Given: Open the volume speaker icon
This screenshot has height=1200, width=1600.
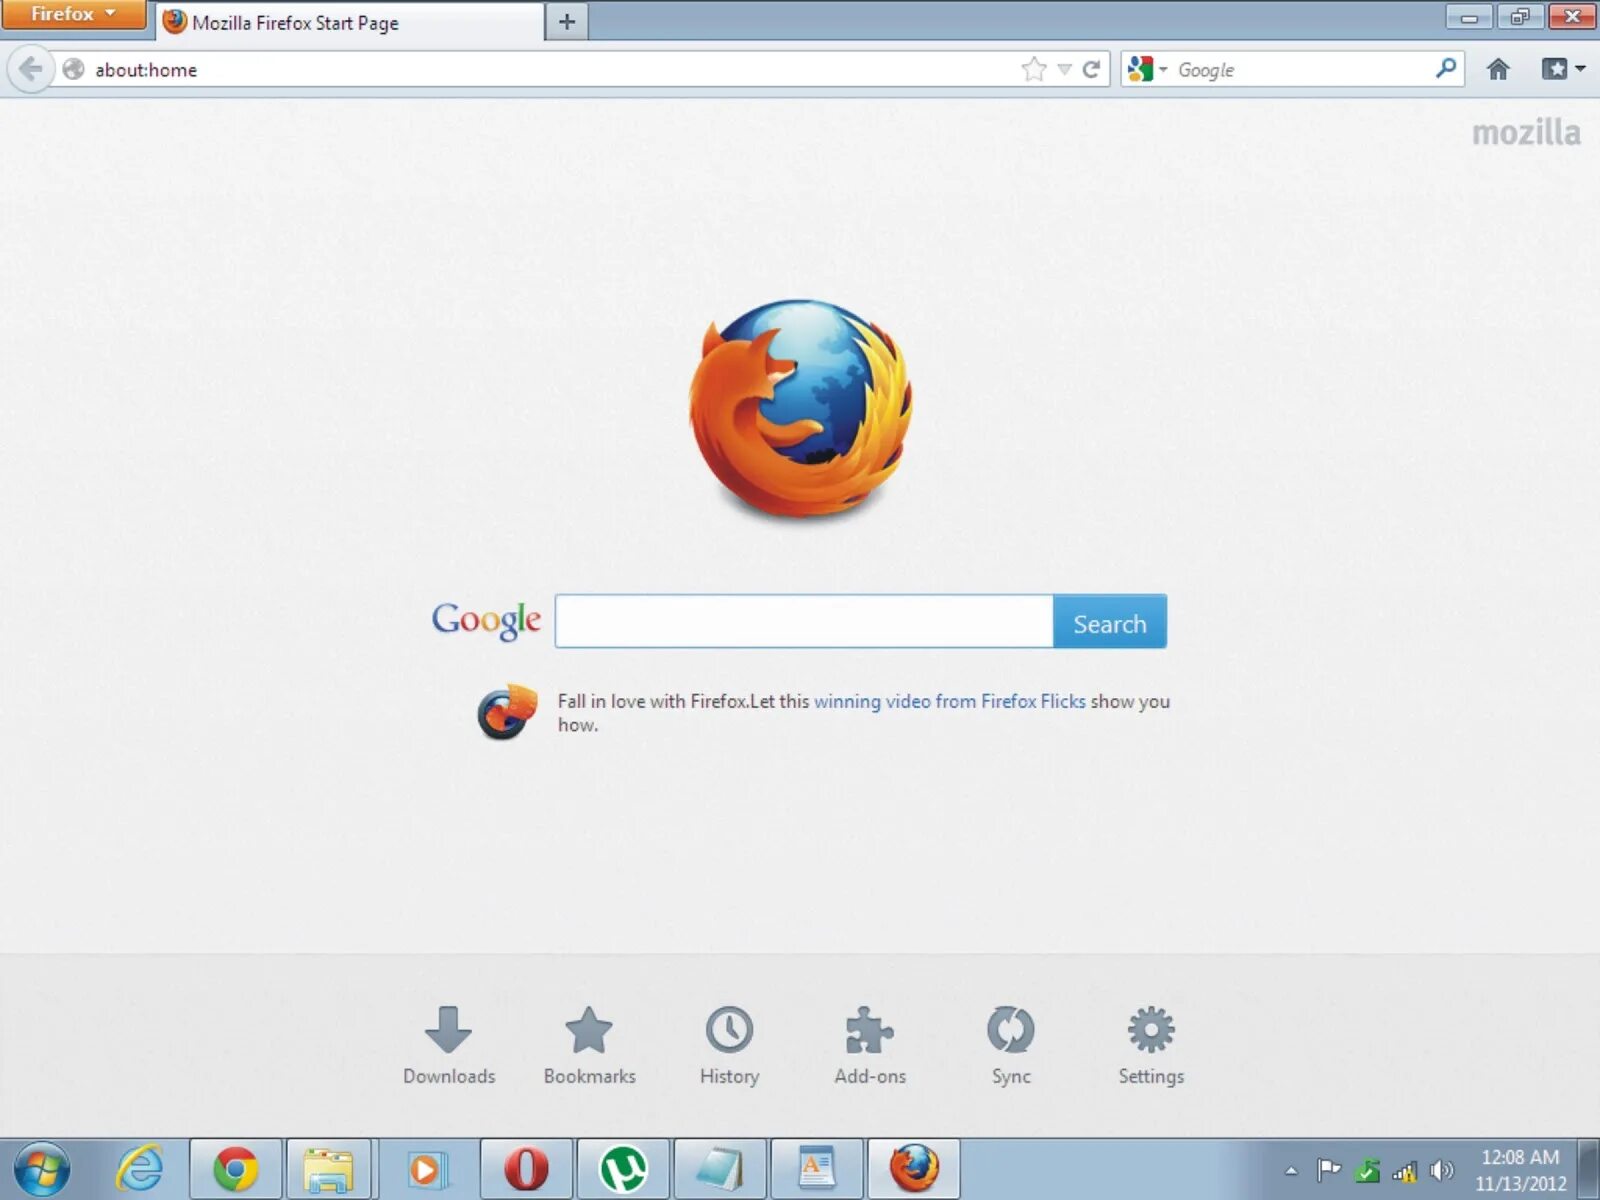Looking at the screenshot, I should coord(1442,1170).
